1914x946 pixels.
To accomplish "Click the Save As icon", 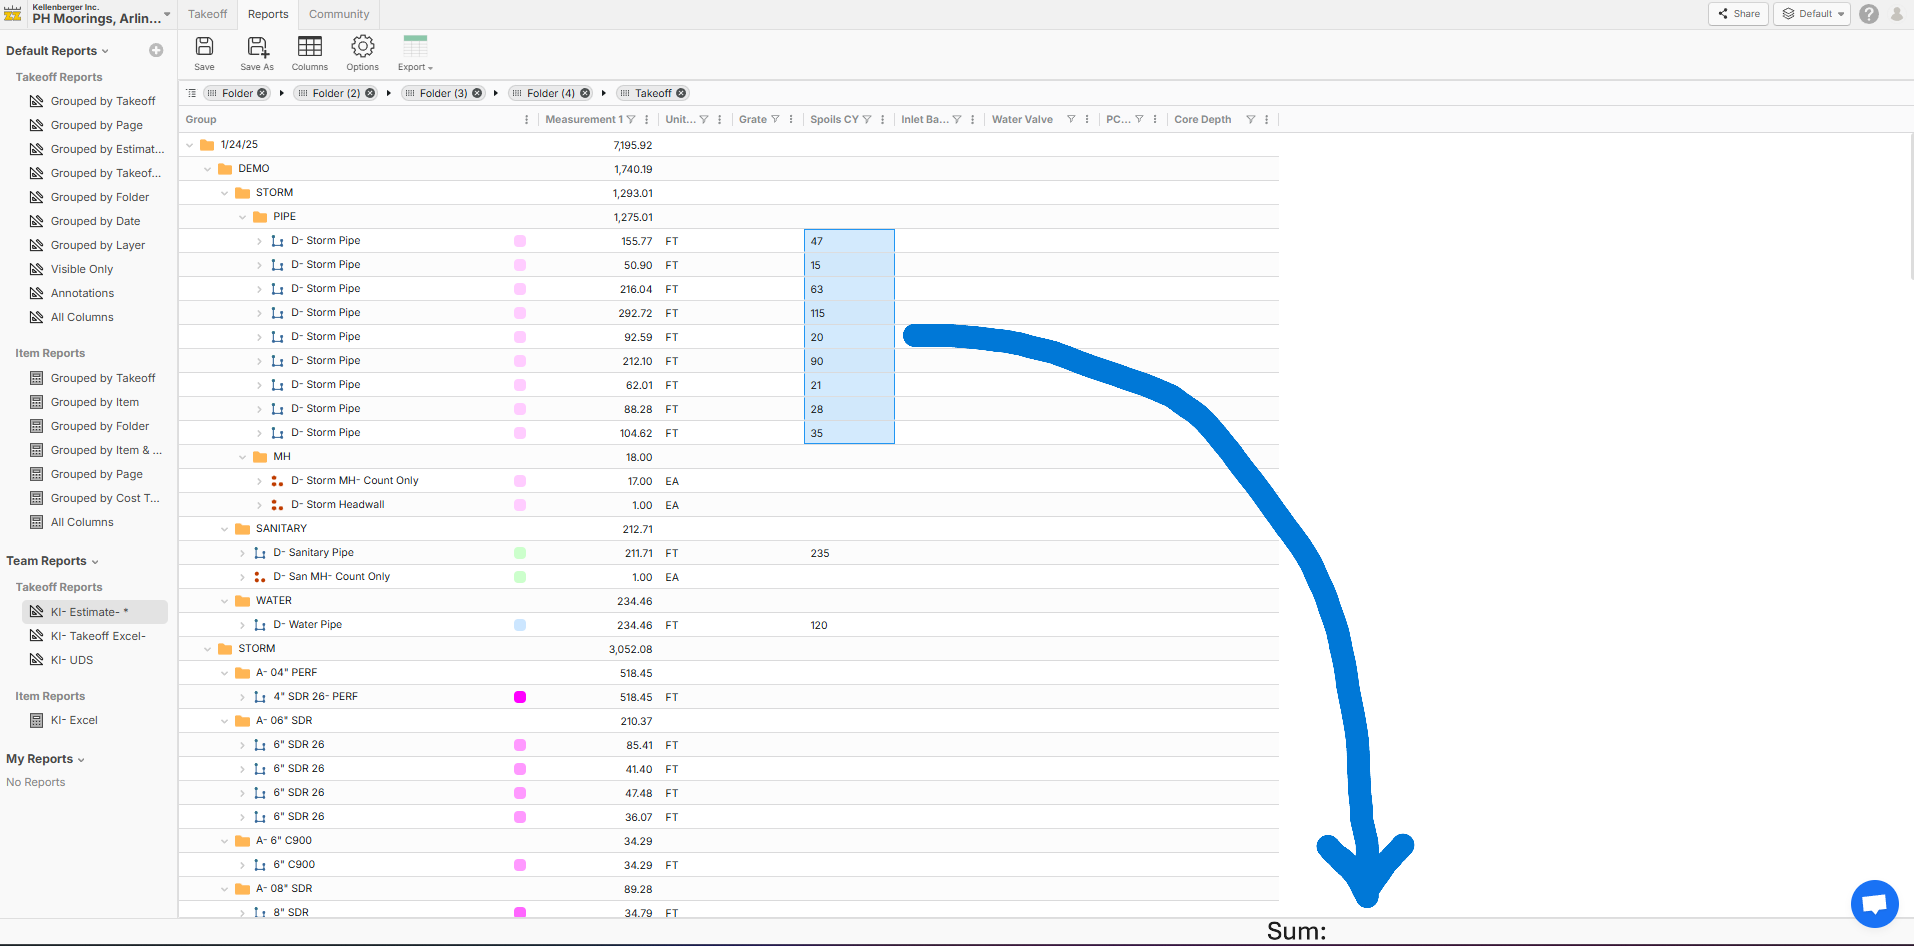I will tap(257, 53).
